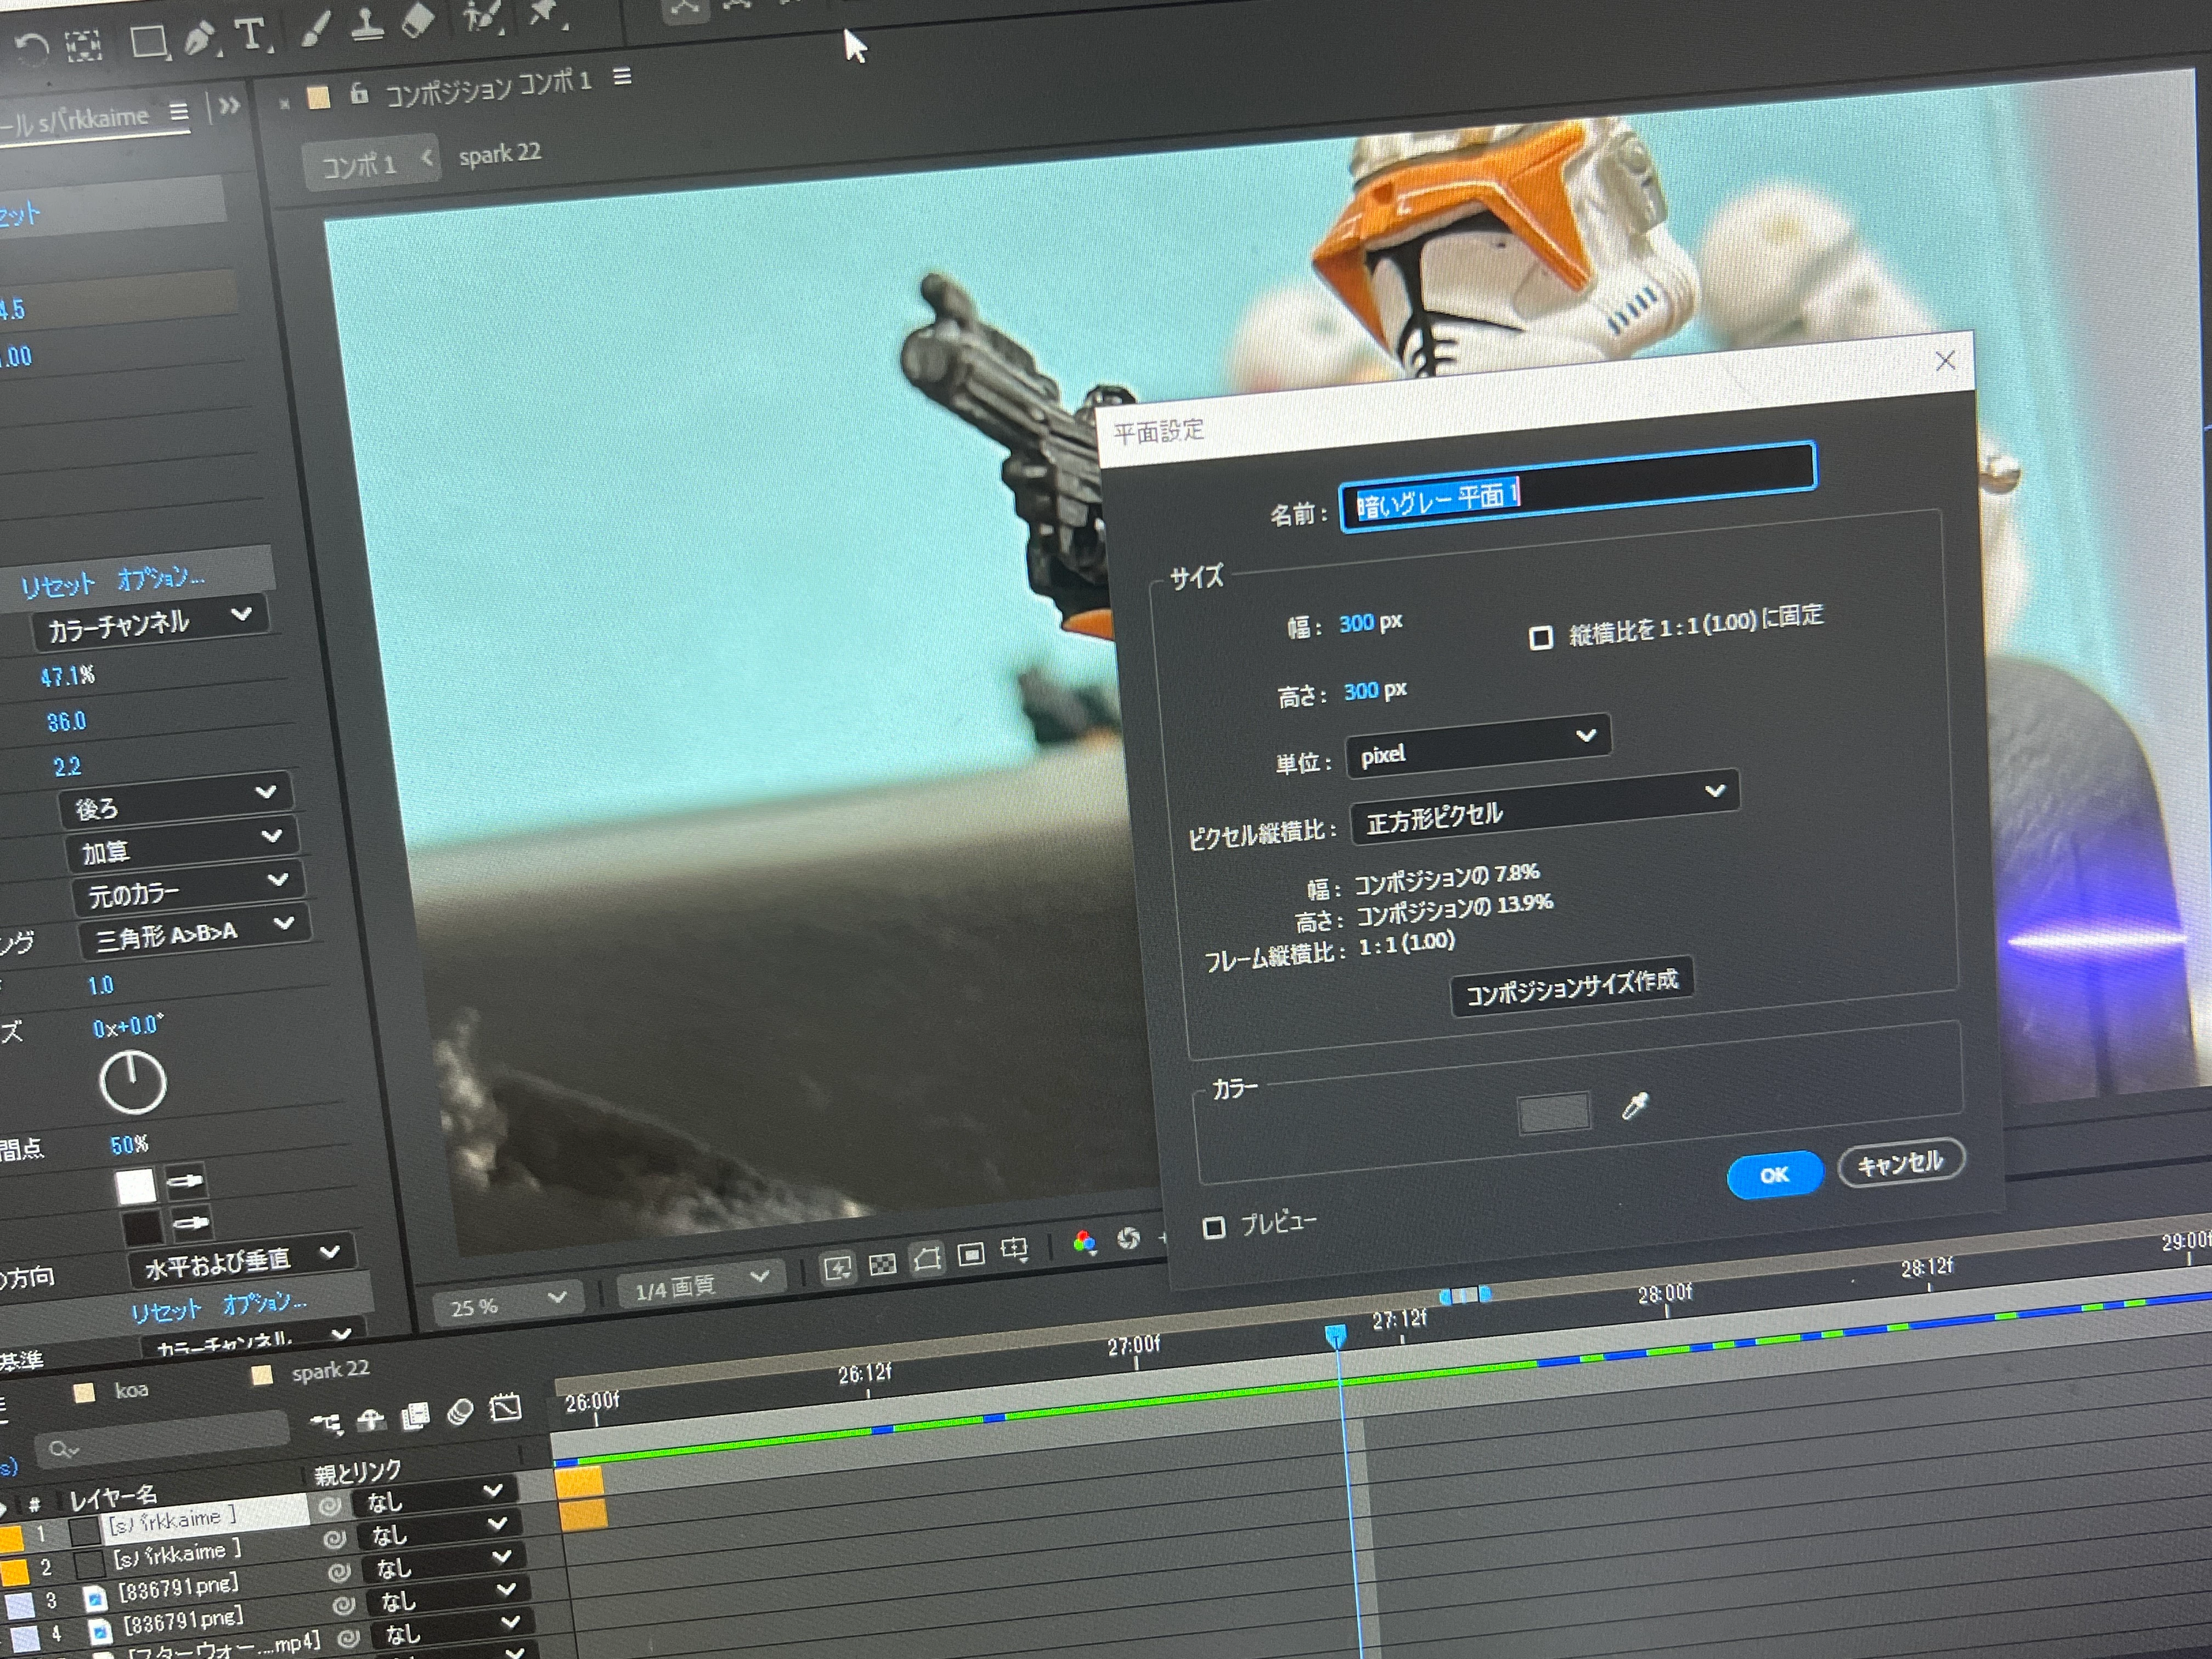
Task: Click the コンポジションサイズ作成 button
Action: (1571, 987)
